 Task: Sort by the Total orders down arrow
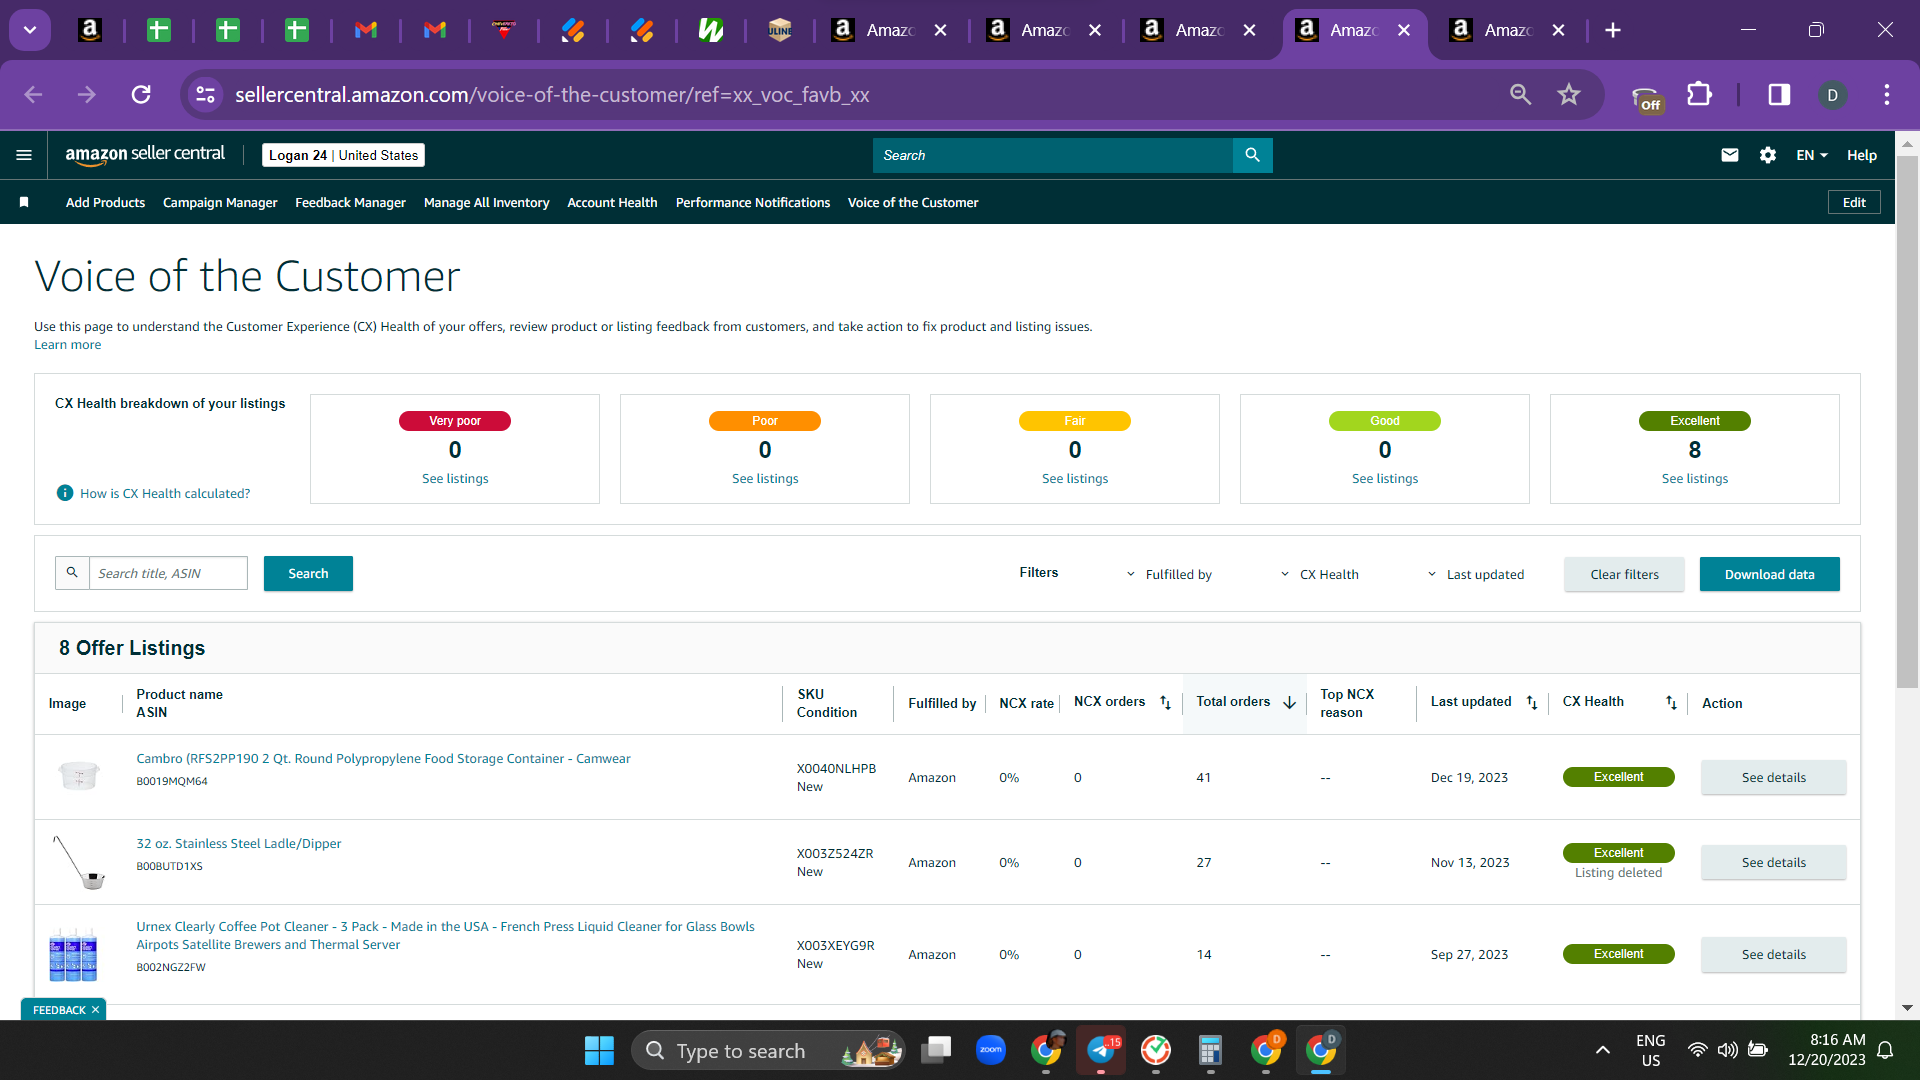click(1290, 703)
